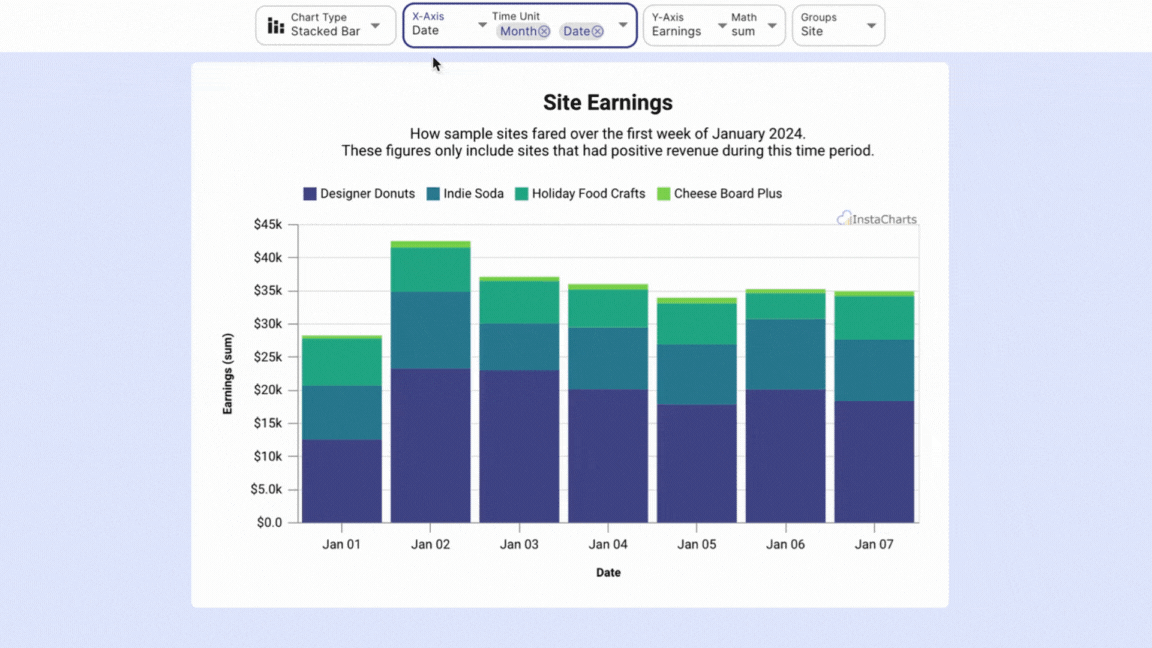Open the Y-Axis Earnings dropdown arrow

(x=721, y=26)
